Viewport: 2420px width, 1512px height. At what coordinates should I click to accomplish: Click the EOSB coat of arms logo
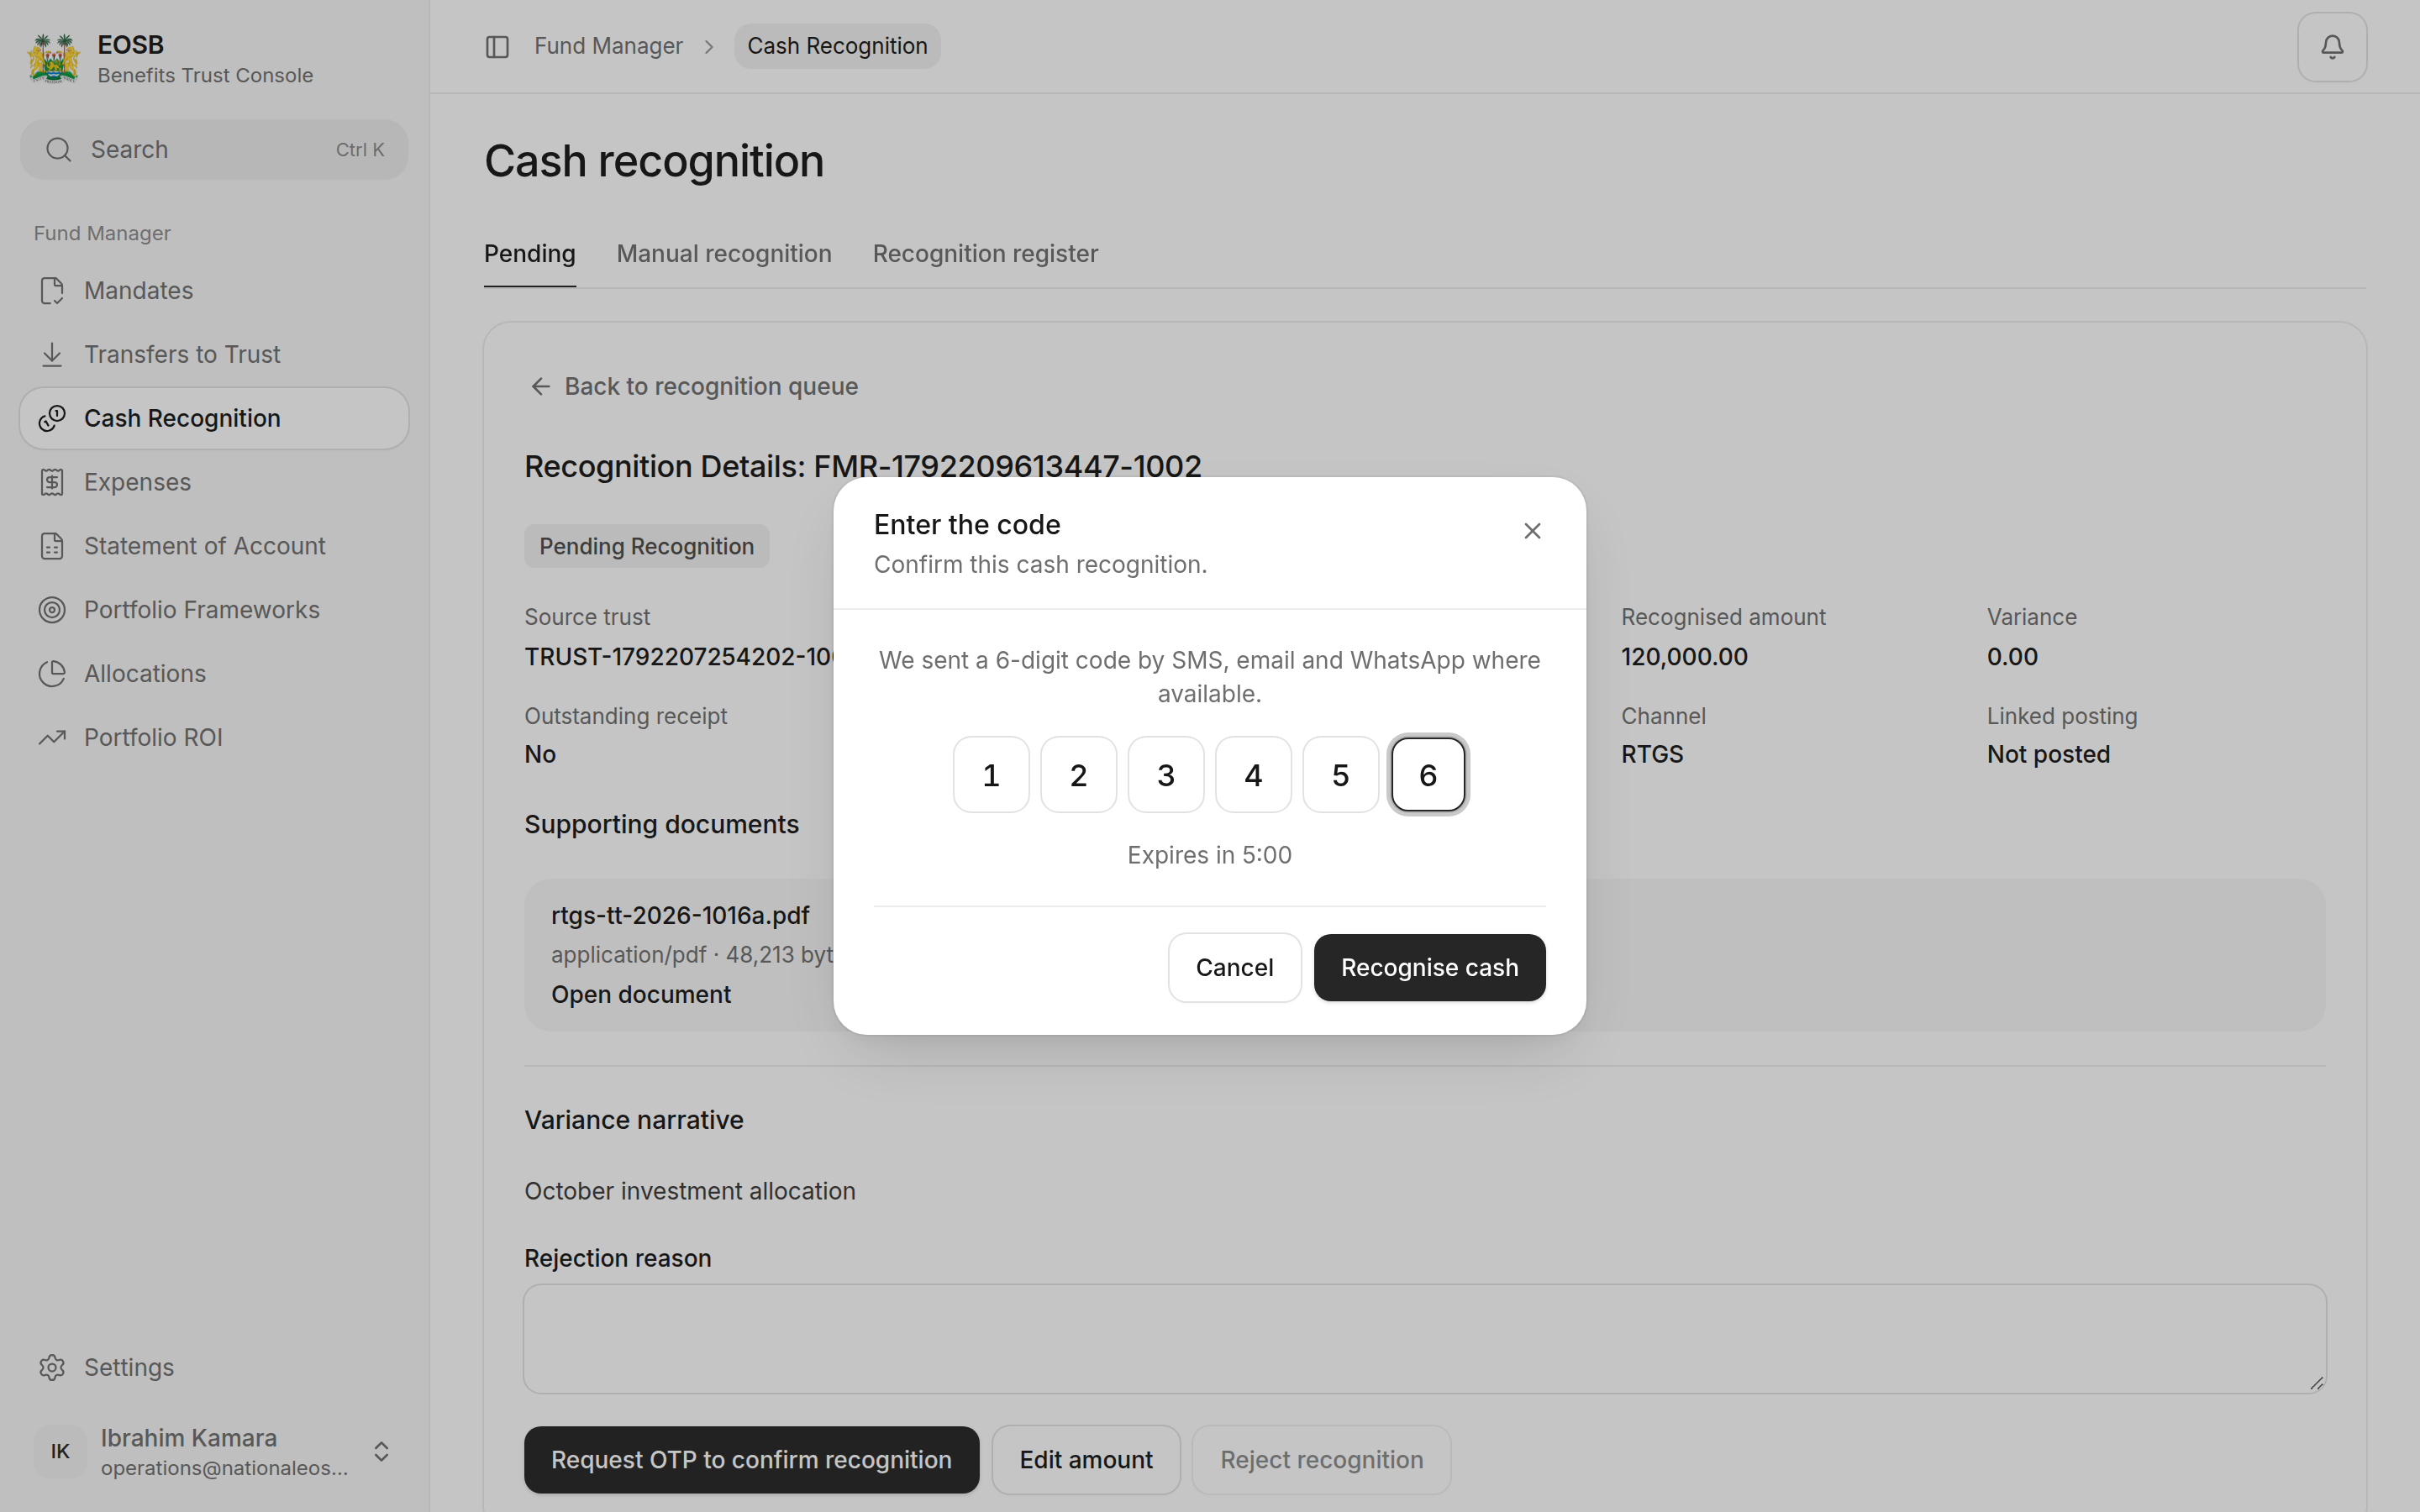(54, 59)
